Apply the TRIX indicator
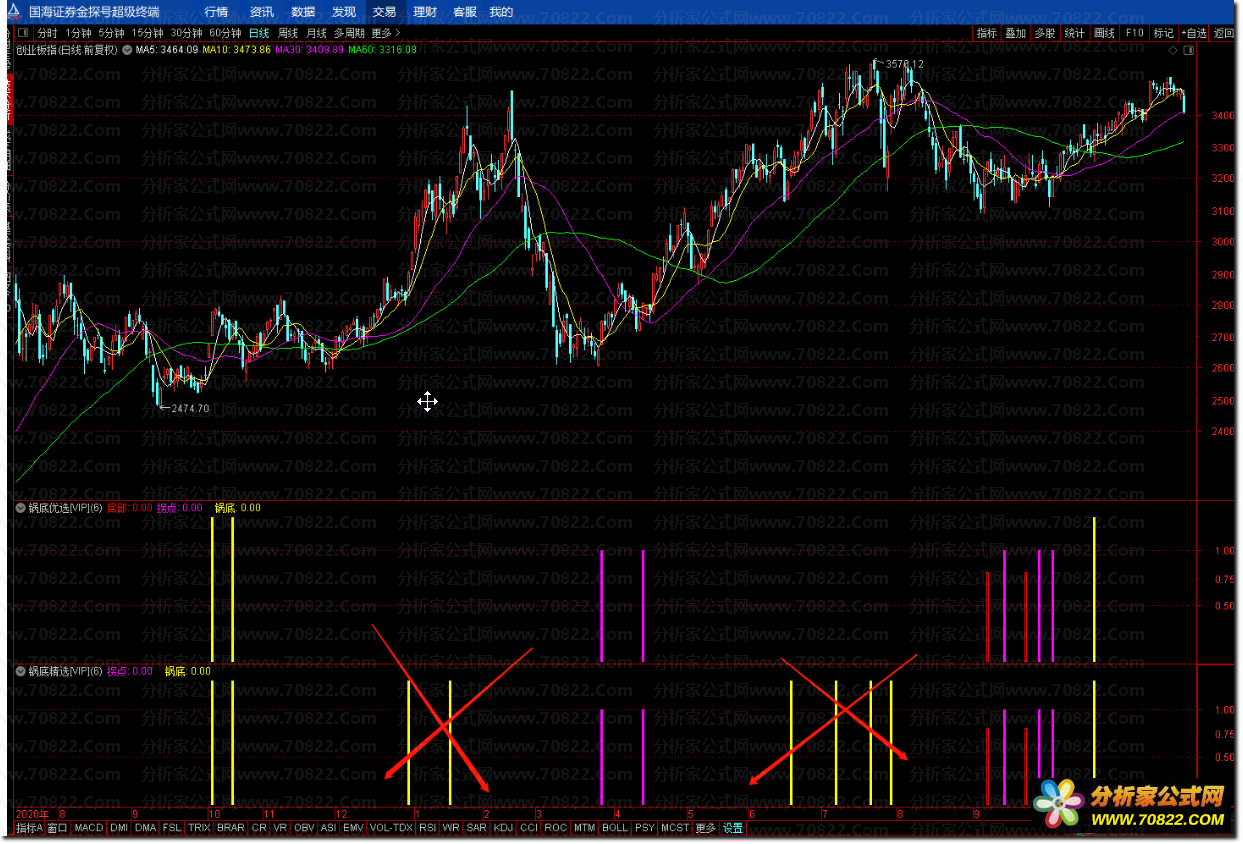 pos(199,828)
